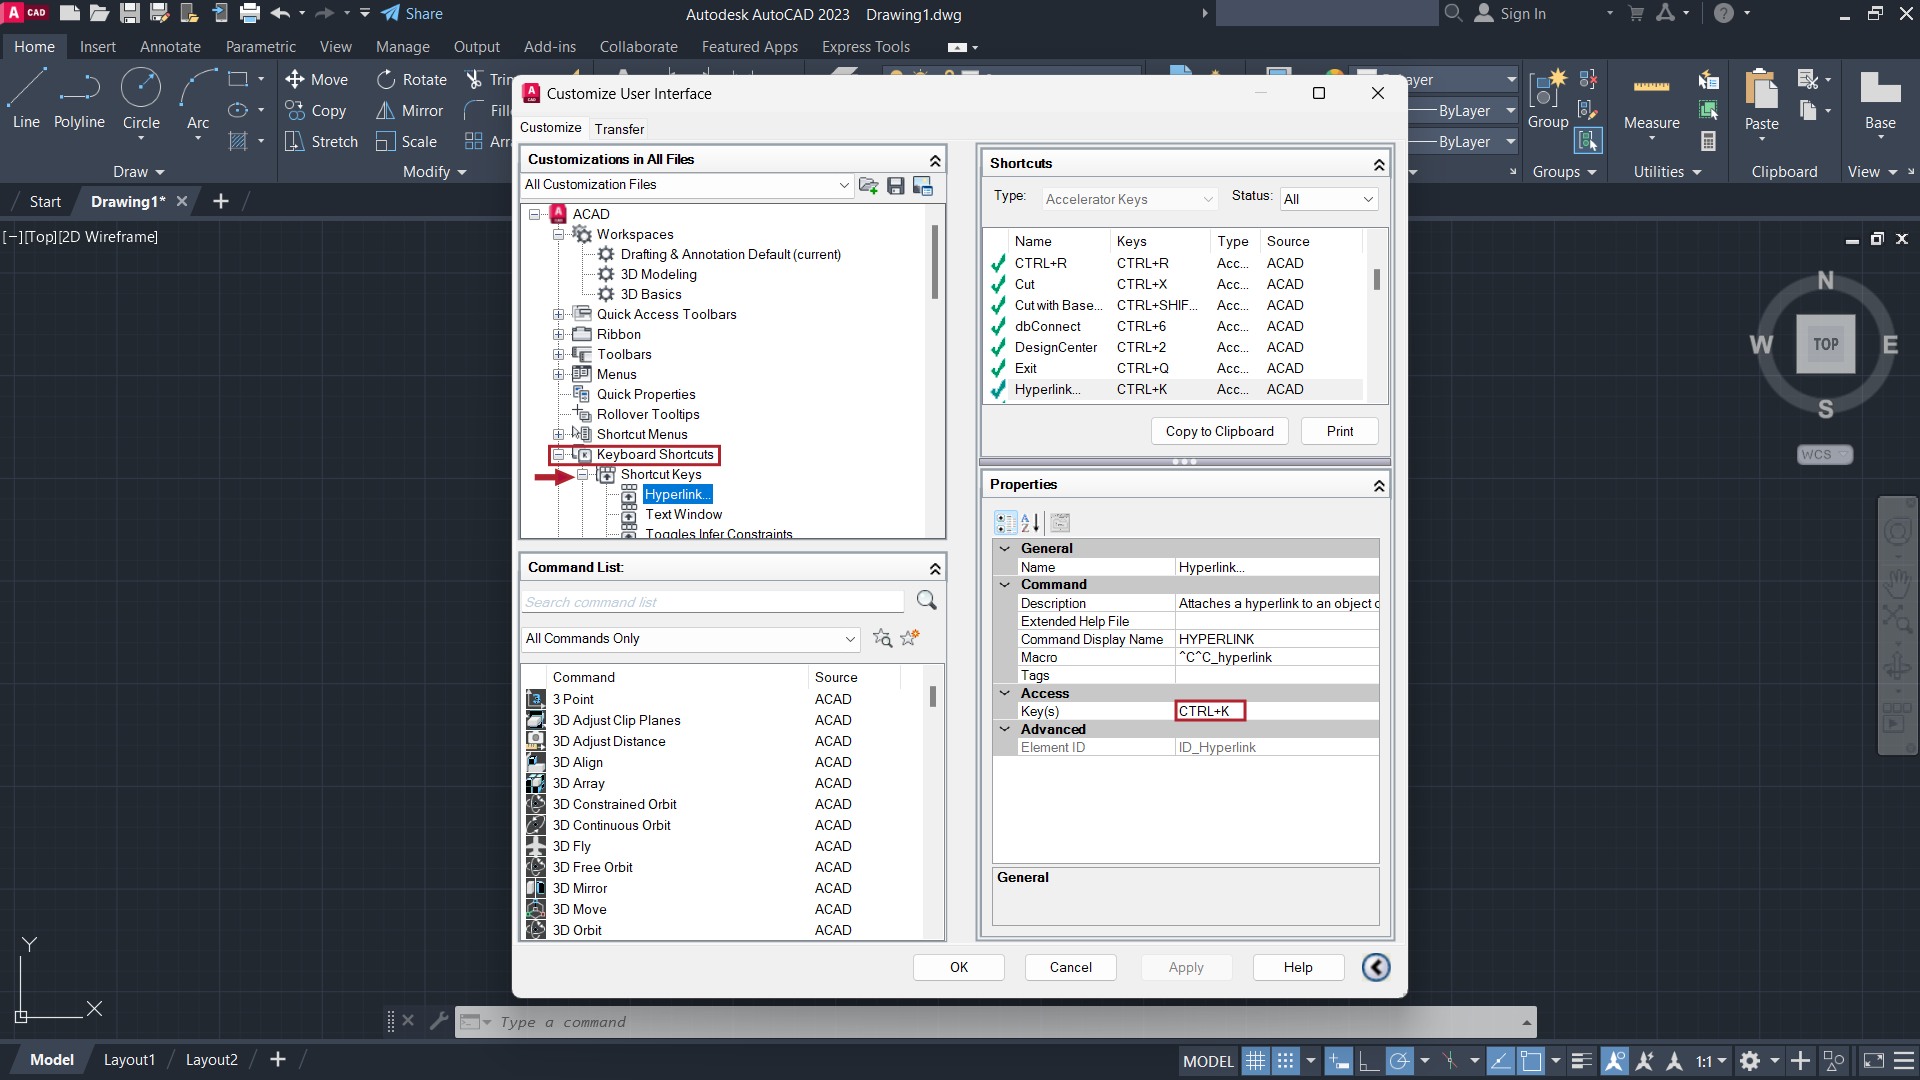Click Copy to Clipboard button
1920x1080 pixels.
click(1219, 431)
